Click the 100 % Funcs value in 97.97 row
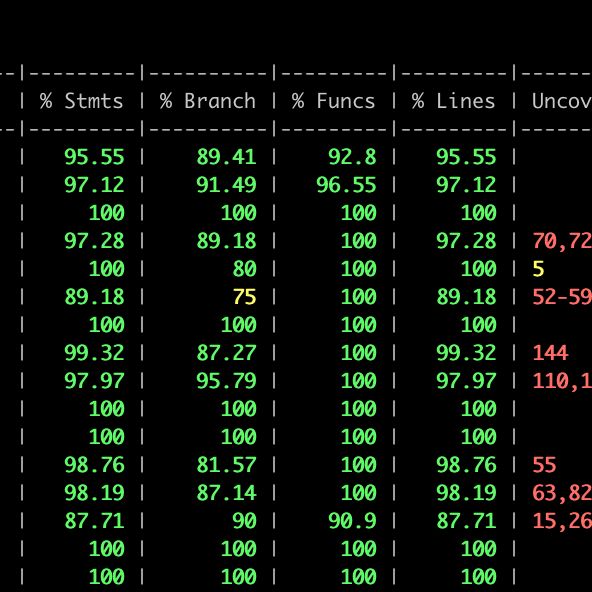Viewport: 592px width, 592px height. coord(358,381)
